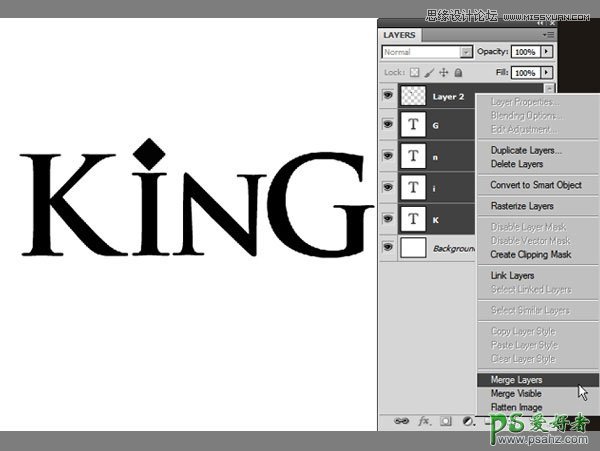Choose Merge Layers from context menu
Viewport: 600px width, 451px height.
click(516, 380)
